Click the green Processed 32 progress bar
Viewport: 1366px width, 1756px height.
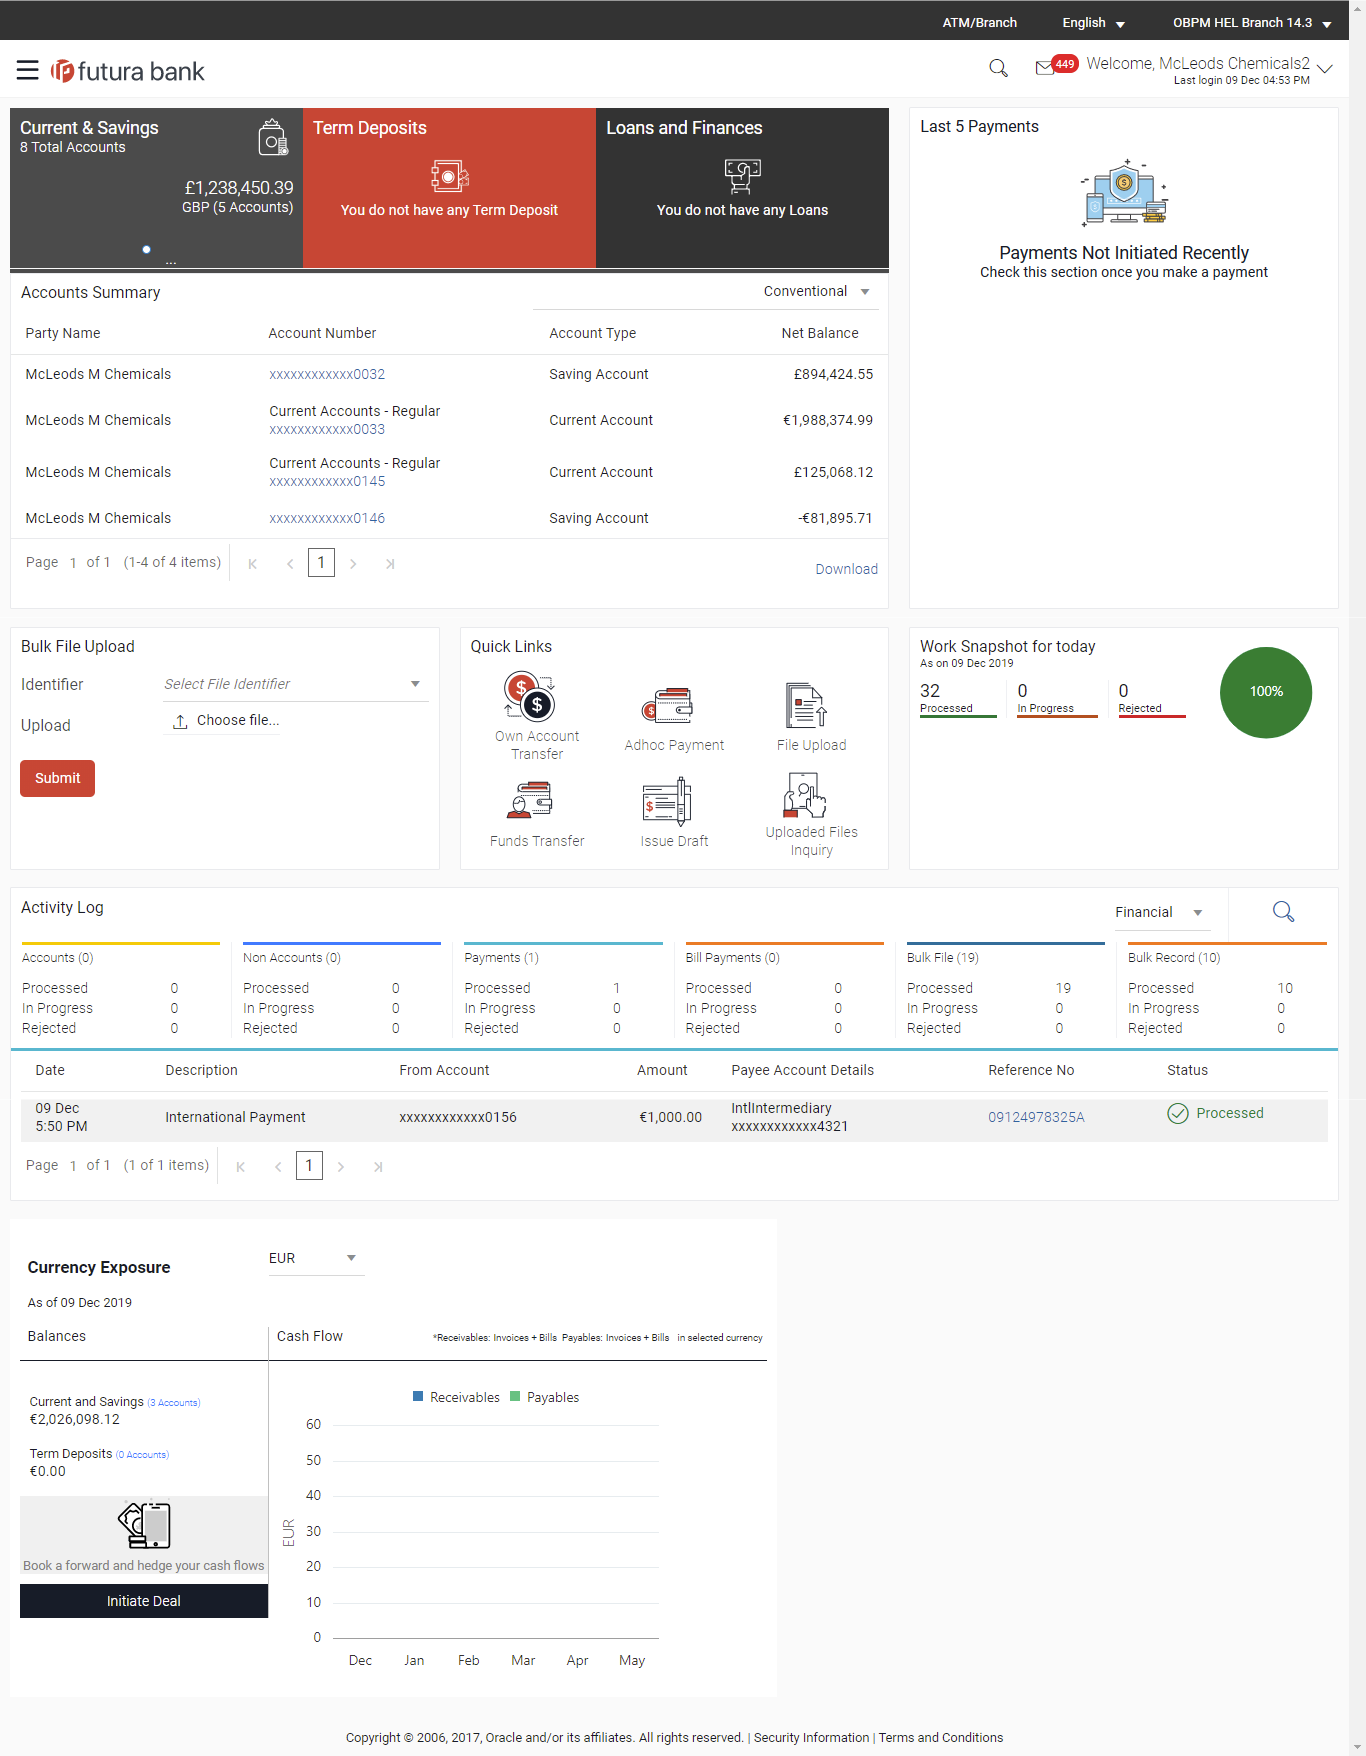958,716
